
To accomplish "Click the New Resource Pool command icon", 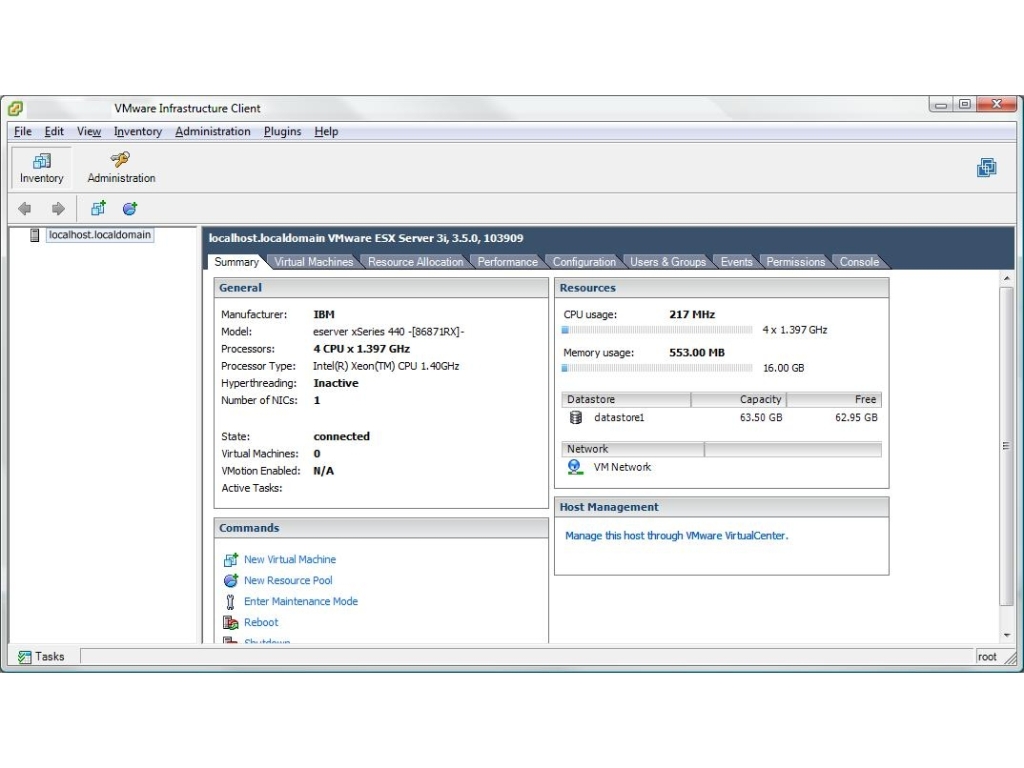I will pos(231,581).
